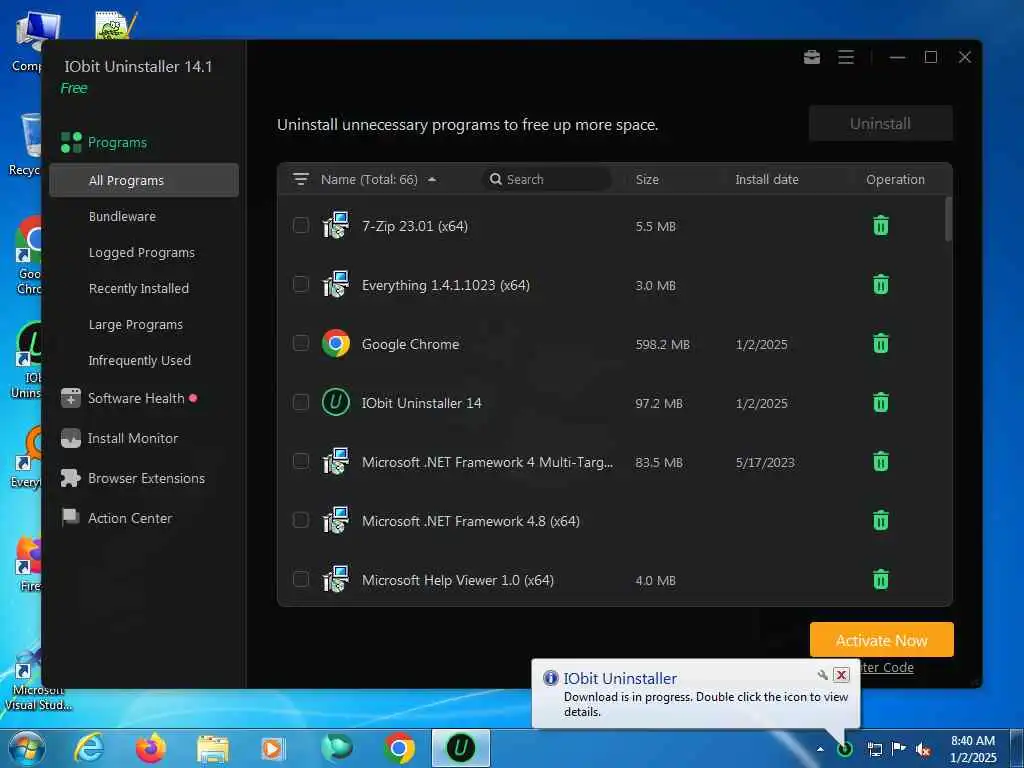Click the Action Center flag in tray
Screen dimensions: 1024x768
[898, 749]
